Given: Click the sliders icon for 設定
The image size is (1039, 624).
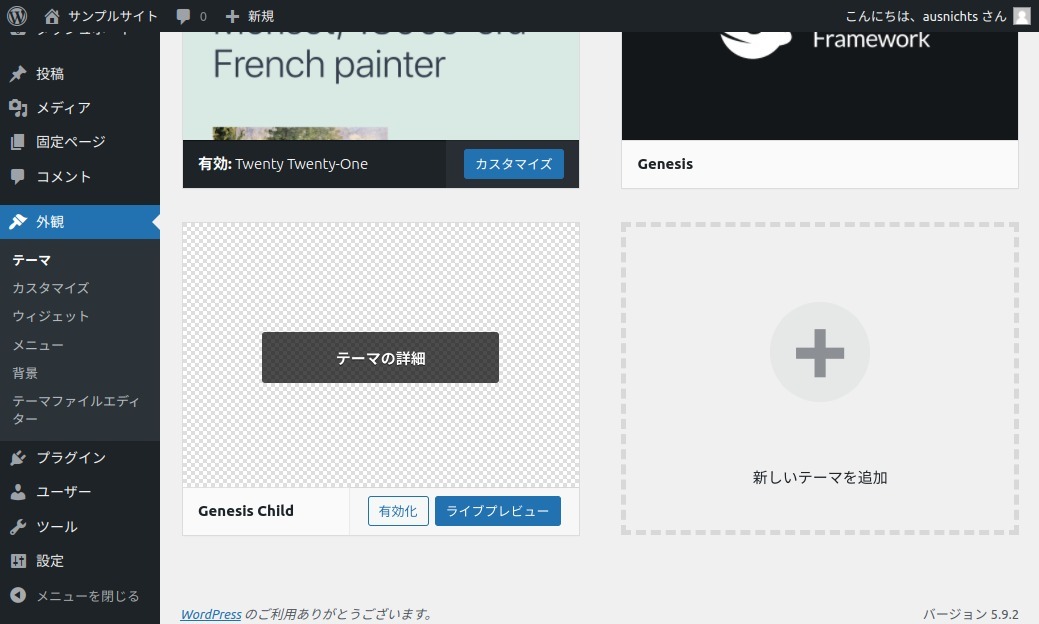Looking at the screenshot, I should [x=18, y=561].
